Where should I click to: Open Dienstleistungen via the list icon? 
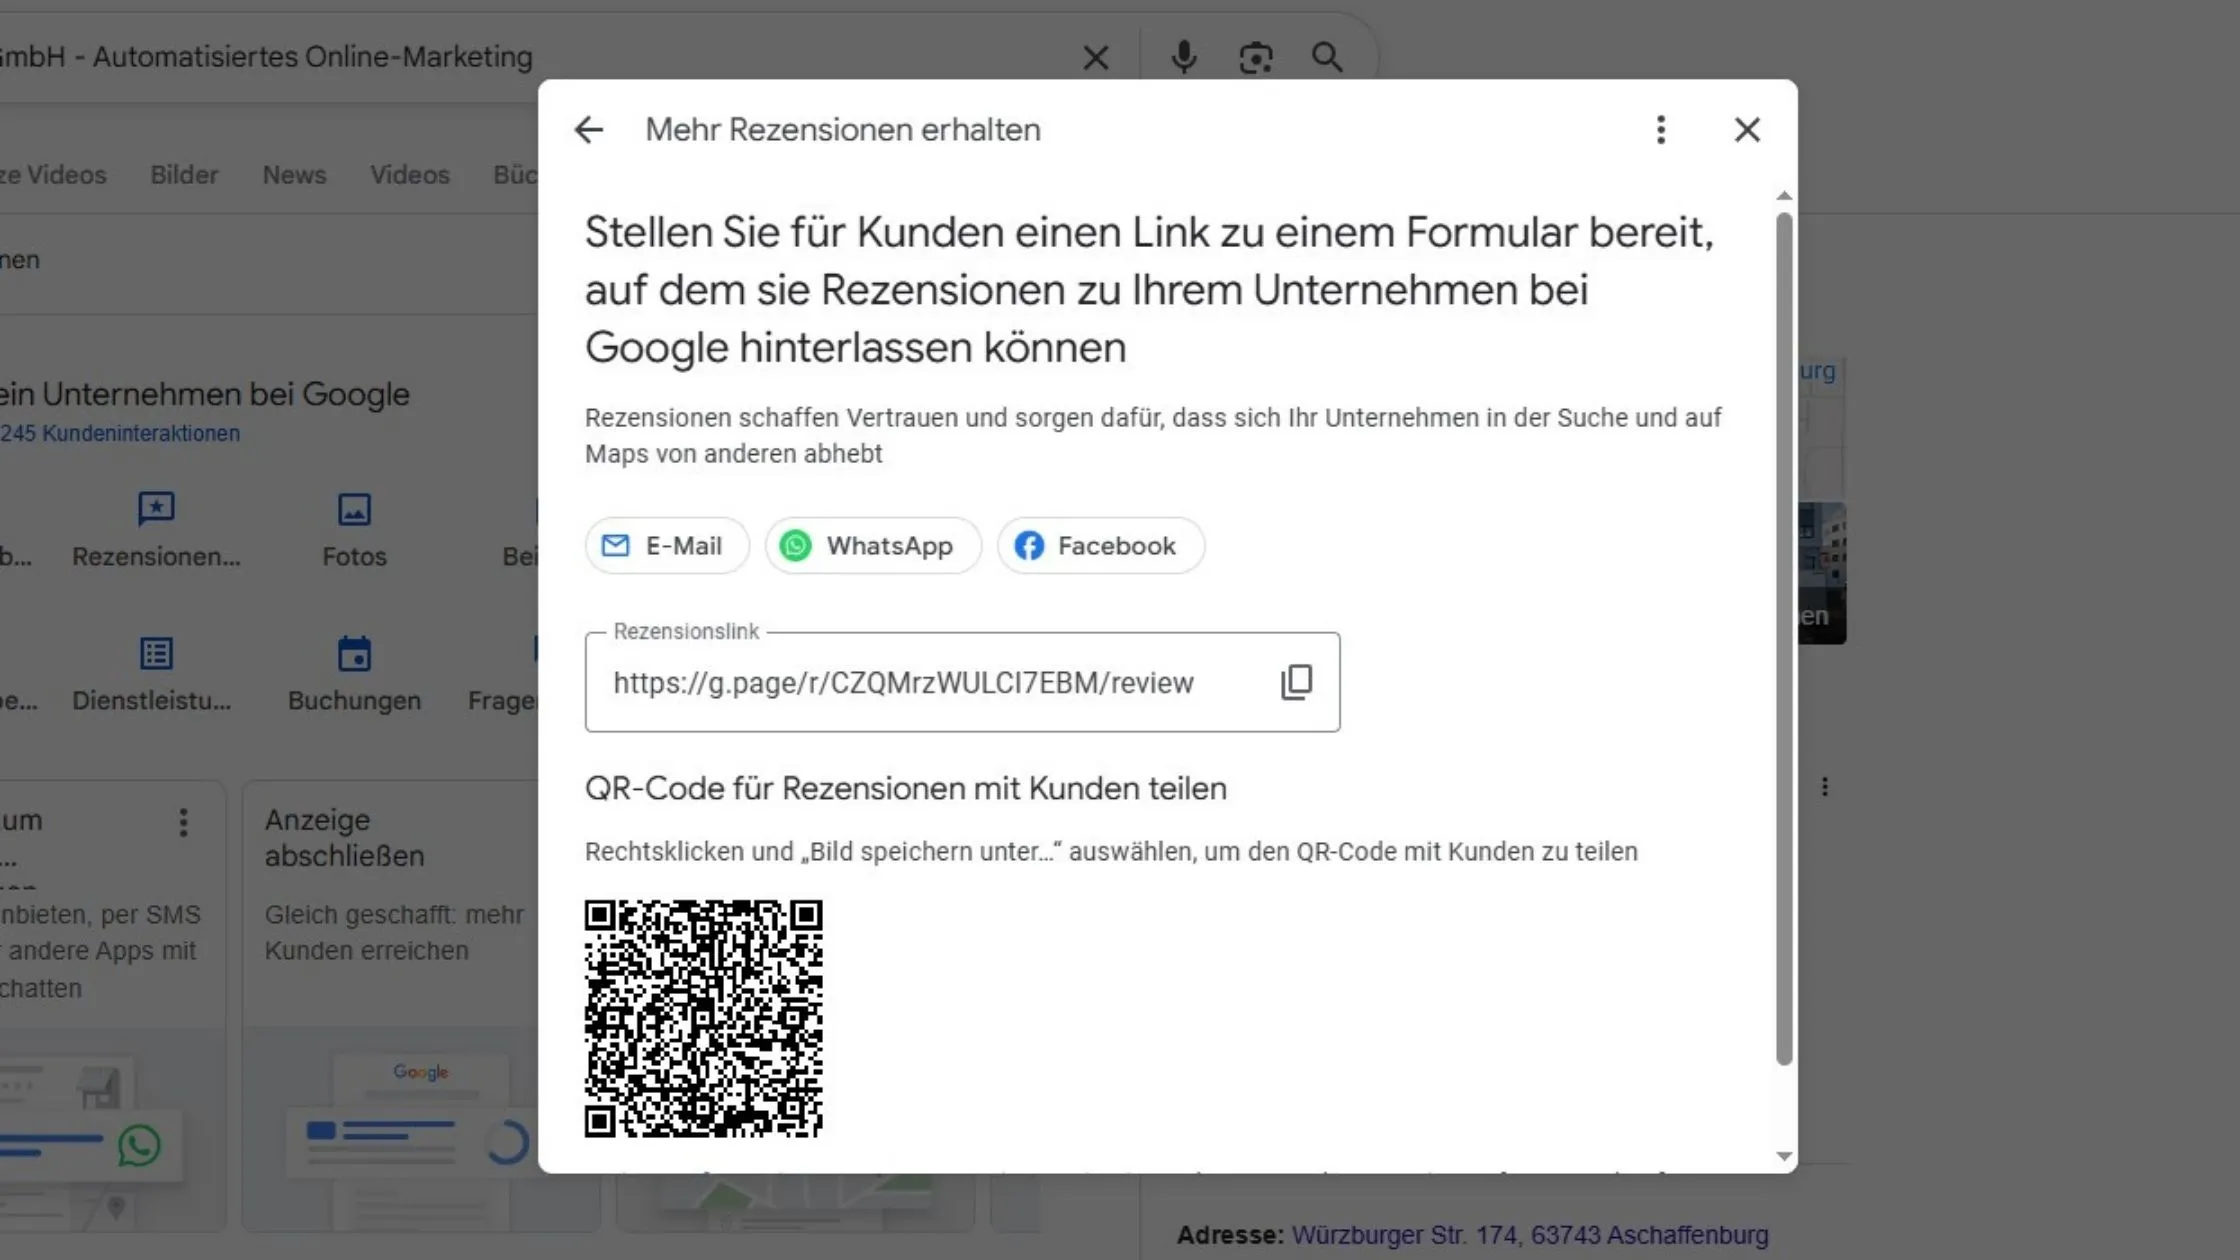coord(156,653)
